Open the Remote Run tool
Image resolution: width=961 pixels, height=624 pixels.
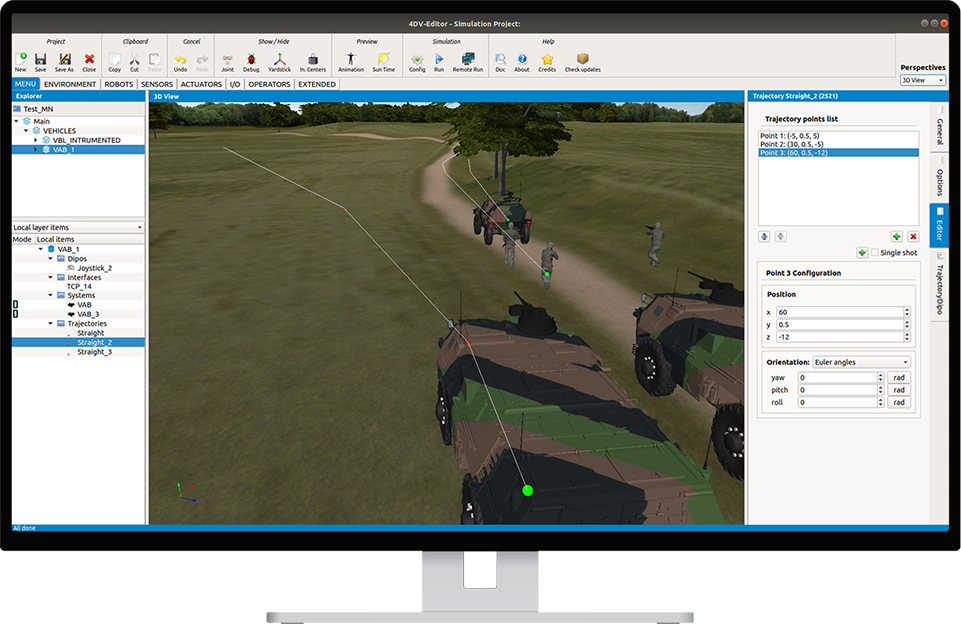[467, 60]
